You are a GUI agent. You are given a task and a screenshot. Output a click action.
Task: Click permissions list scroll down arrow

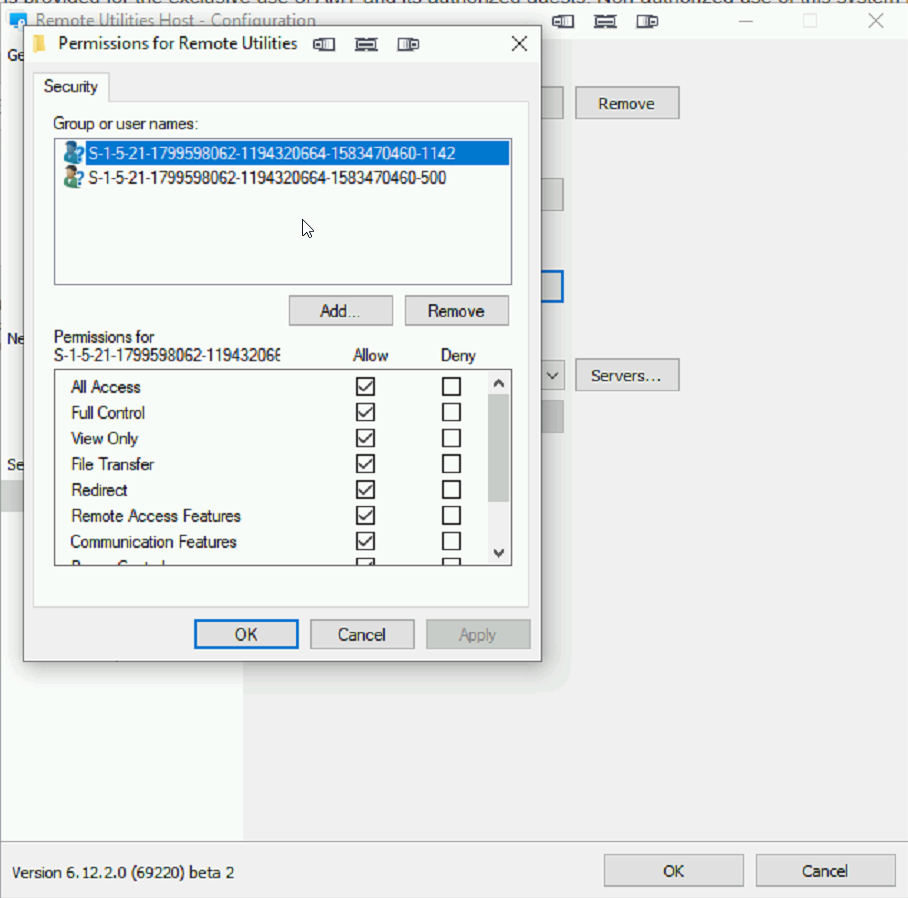(x=500, y=554)
